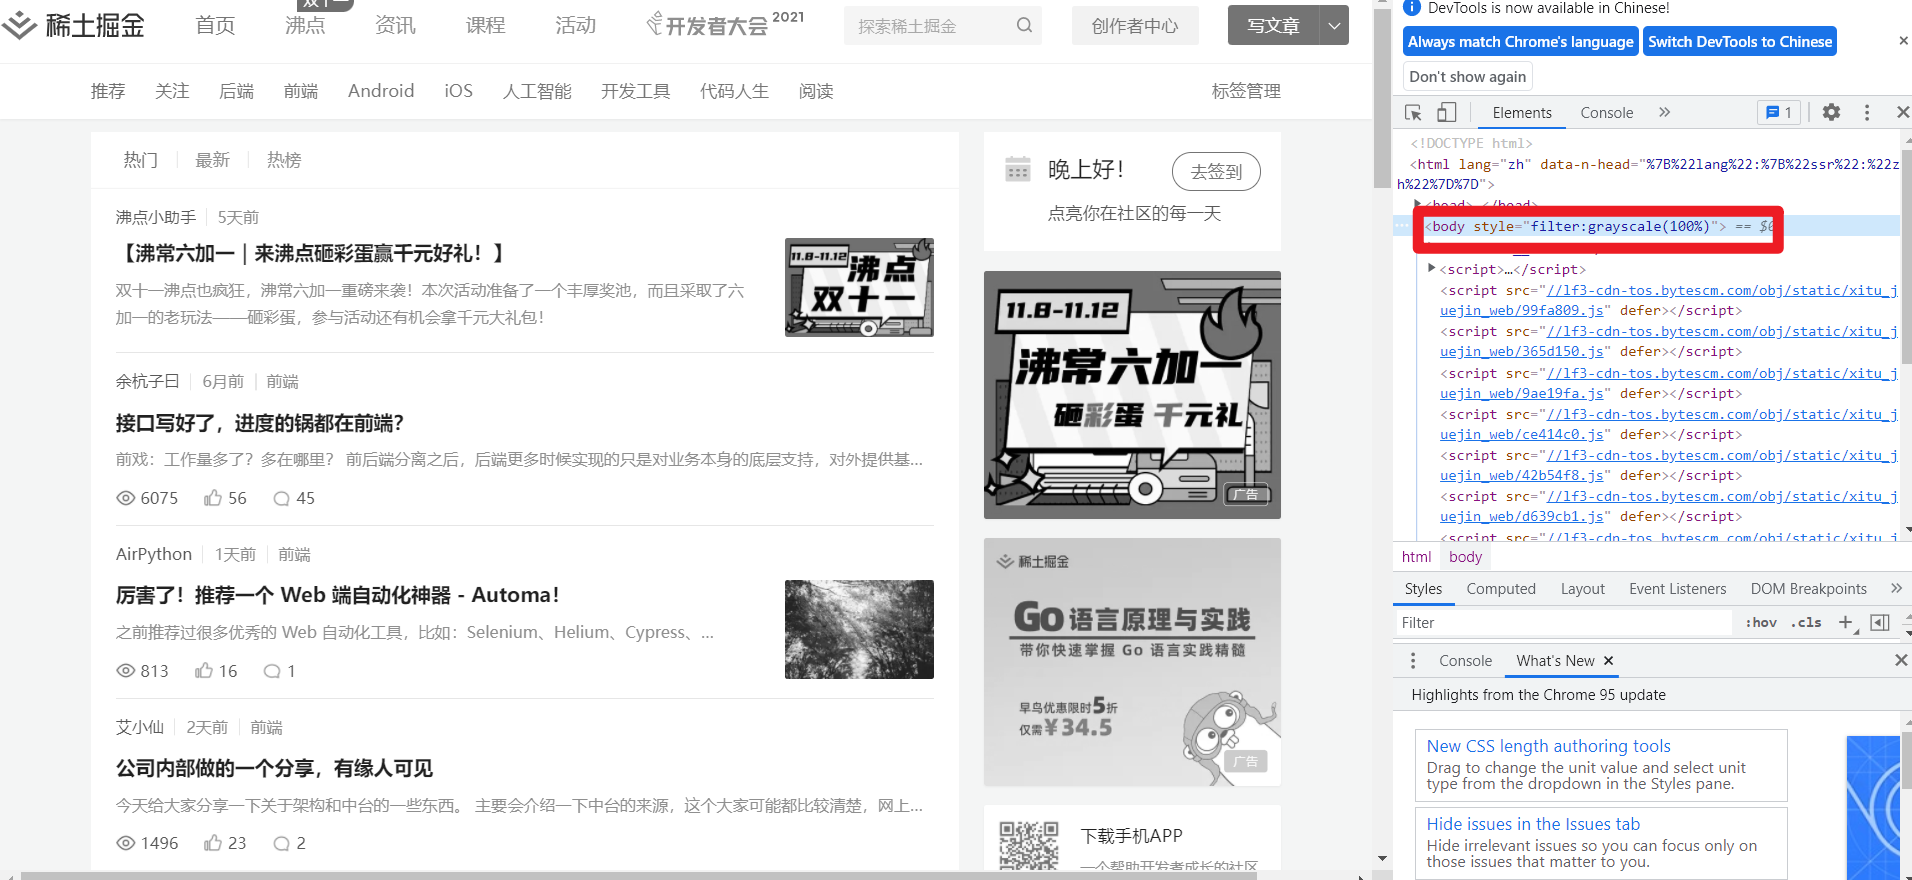The width and height of the screenshot is (1912, 880).
Task: Toggle .cls element classes panel
Action: (x=1806, y=622)
